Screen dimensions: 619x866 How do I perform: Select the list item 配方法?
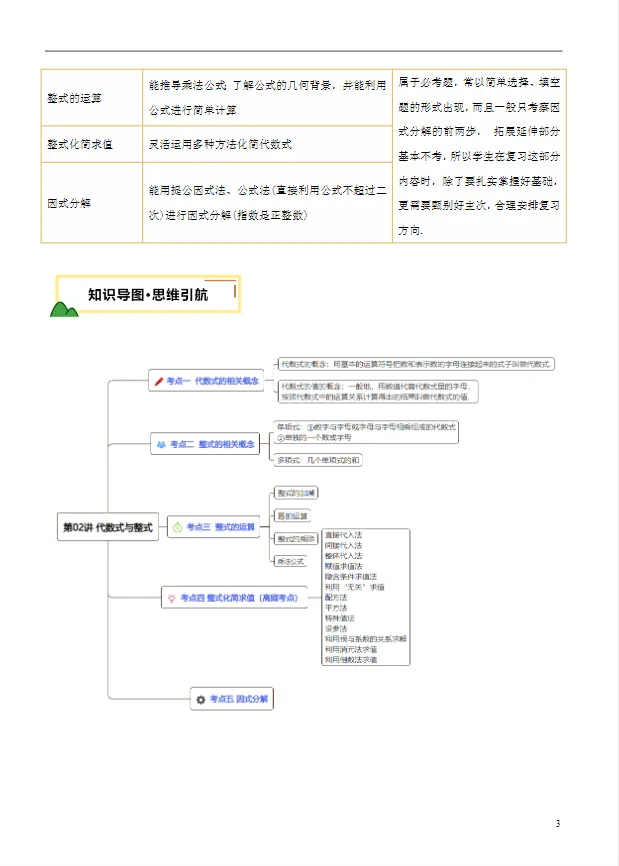pos(336,598)
